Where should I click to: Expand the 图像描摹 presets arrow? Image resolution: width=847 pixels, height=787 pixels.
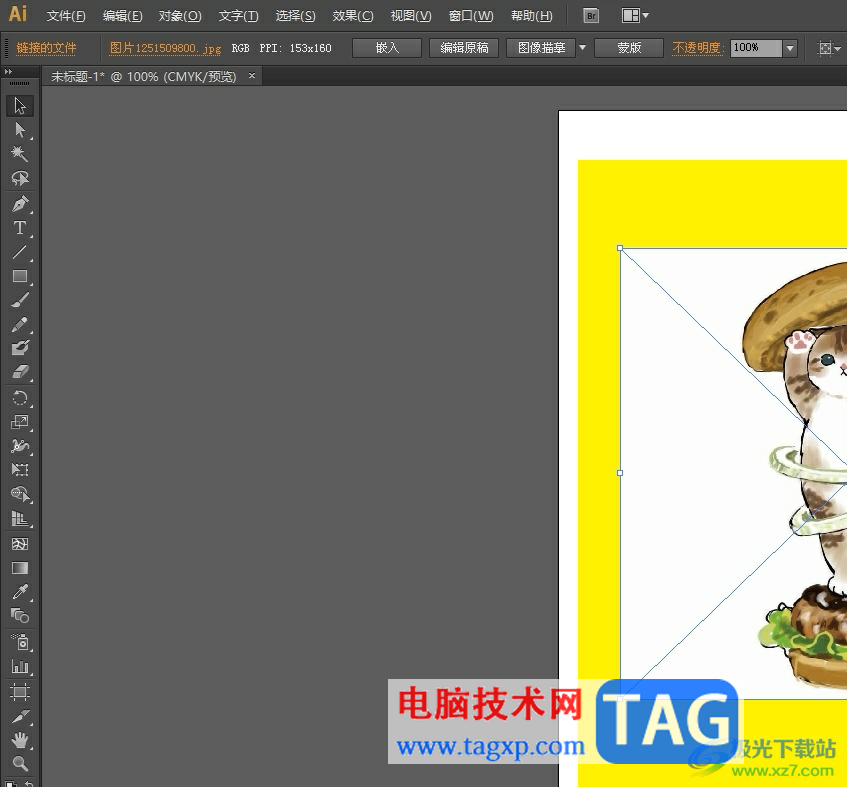pyautogui.click(x=582, y=48)
